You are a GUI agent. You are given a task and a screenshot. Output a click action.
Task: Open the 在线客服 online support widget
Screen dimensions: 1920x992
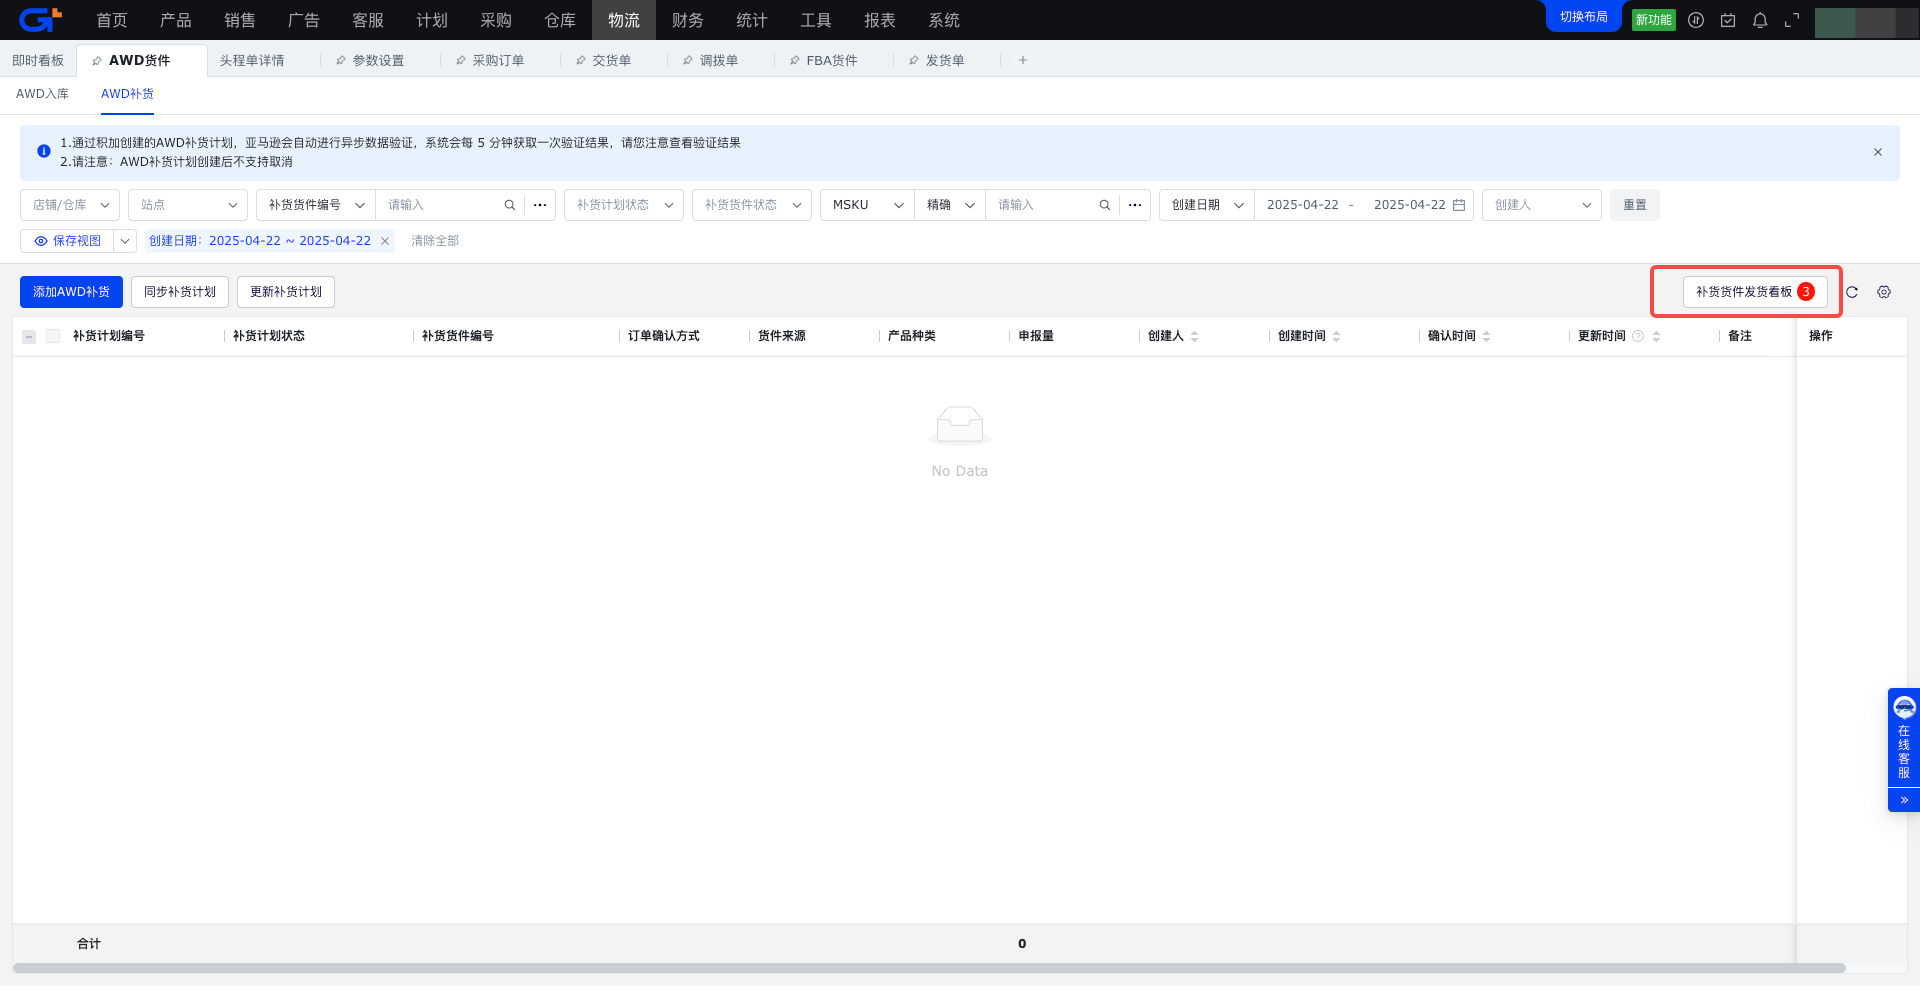1904,738
